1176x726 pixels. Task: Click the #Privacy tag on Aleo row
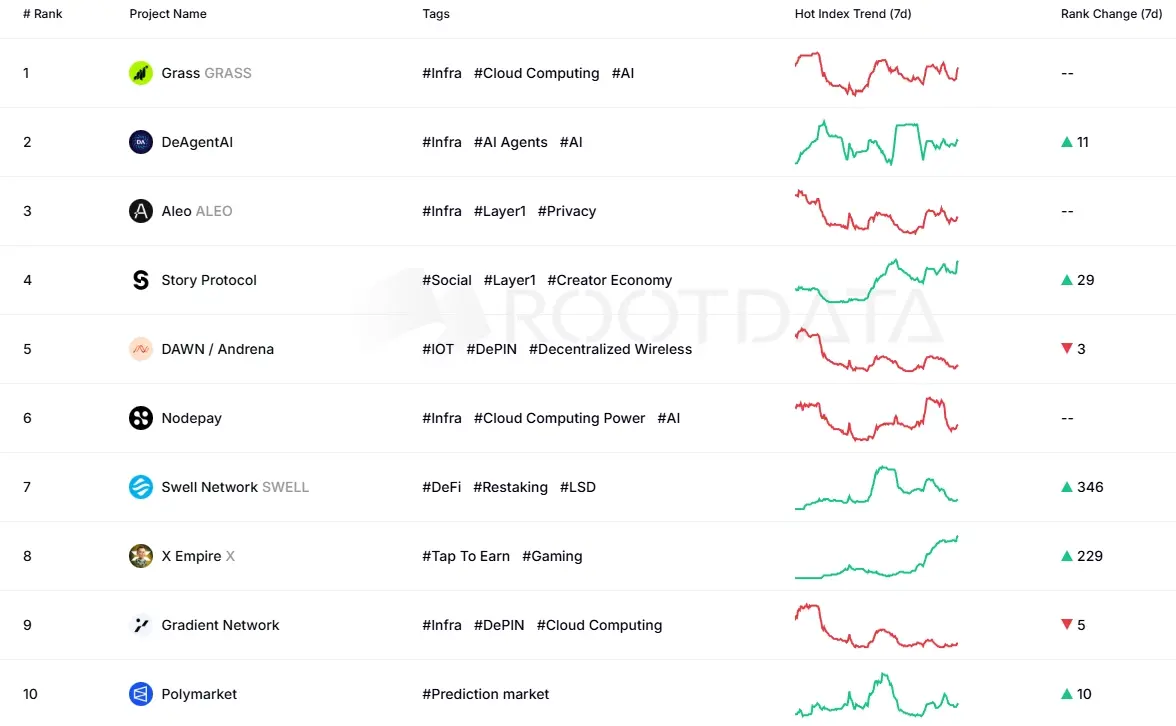567,211
